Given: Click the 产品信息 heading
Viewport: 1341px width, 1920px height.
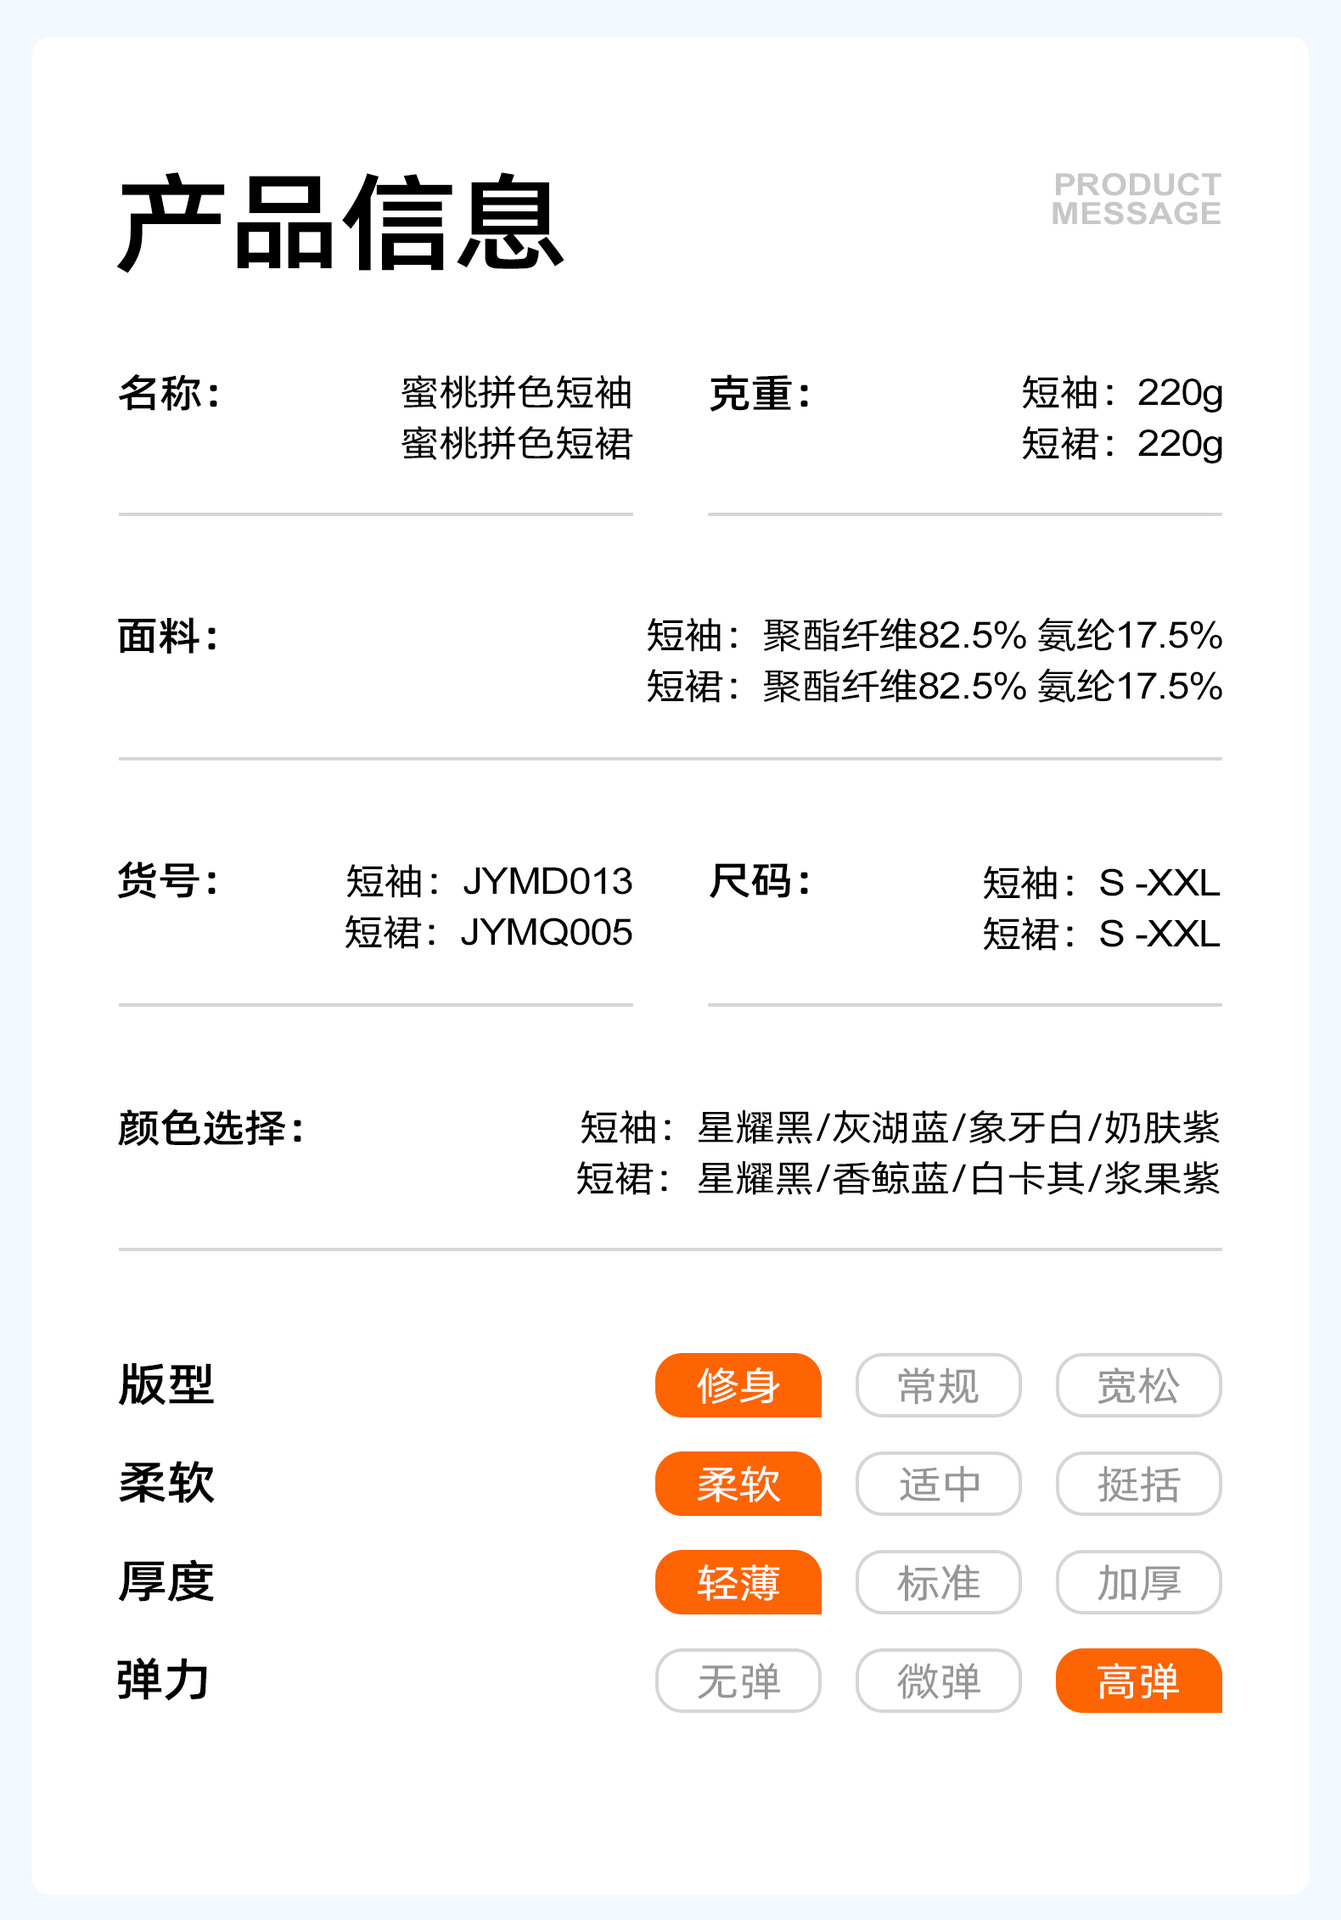Looking at the screenshot, I should [x=341, y=223].
